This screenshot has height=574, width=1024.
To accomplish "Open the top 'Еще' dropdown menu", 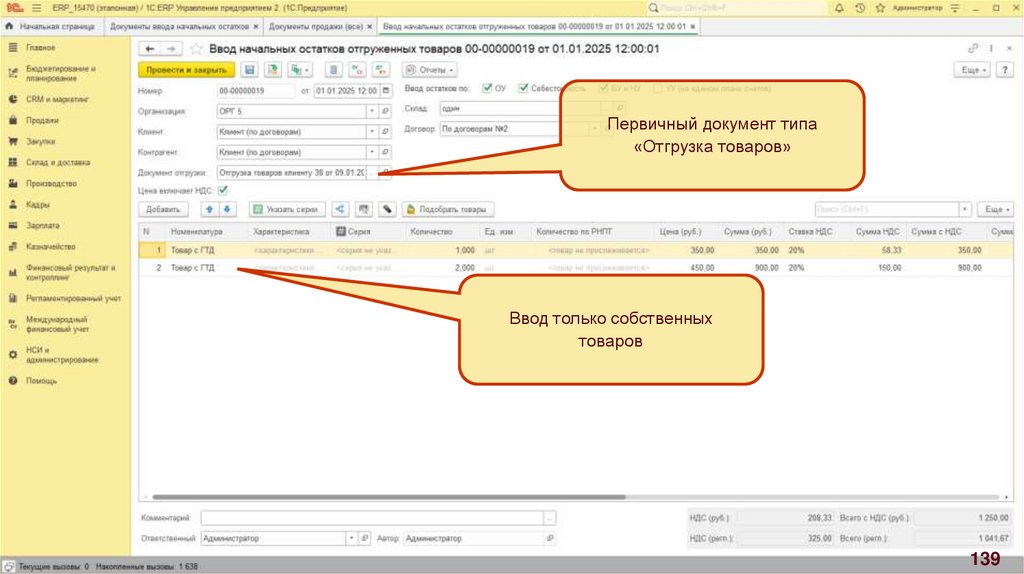I will [x=973, y=70].
